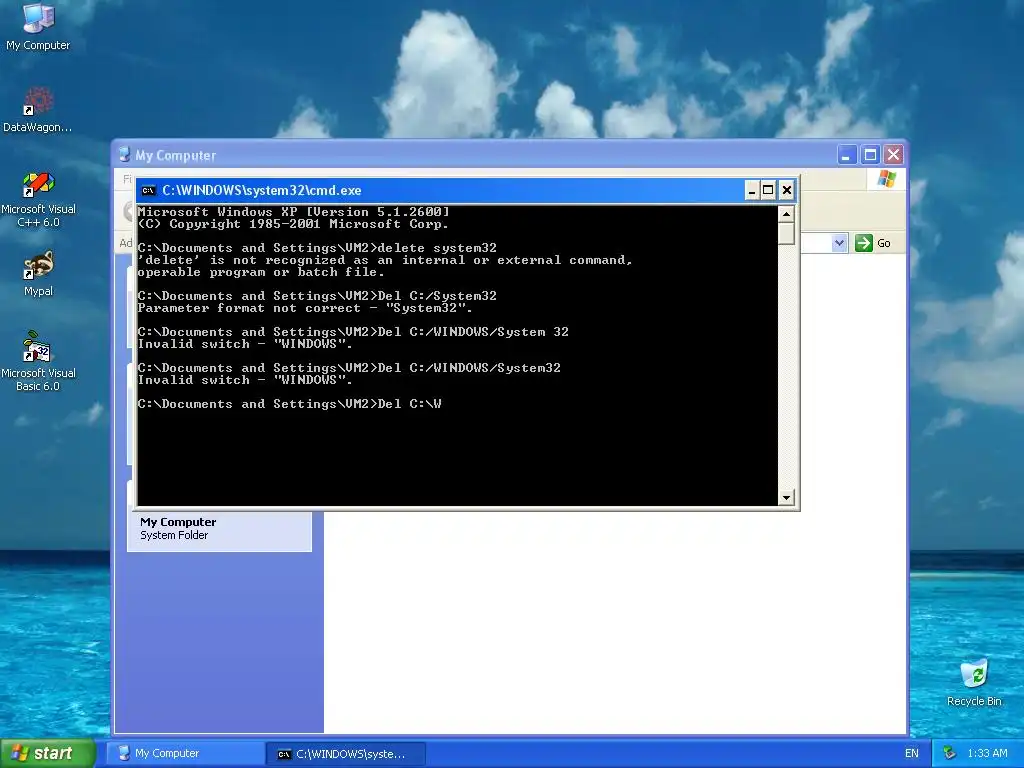
Task: Close the cmd.exe window
Action: coord(787,191)
